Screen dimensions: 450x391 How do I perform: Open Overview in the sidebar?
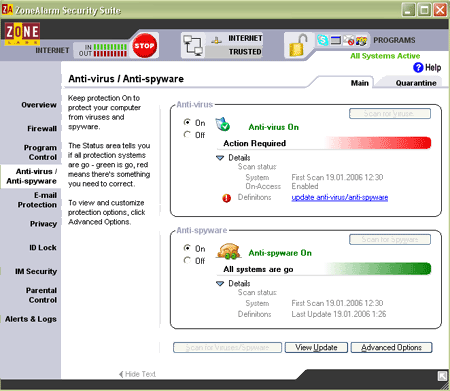(x=39, y=105)
